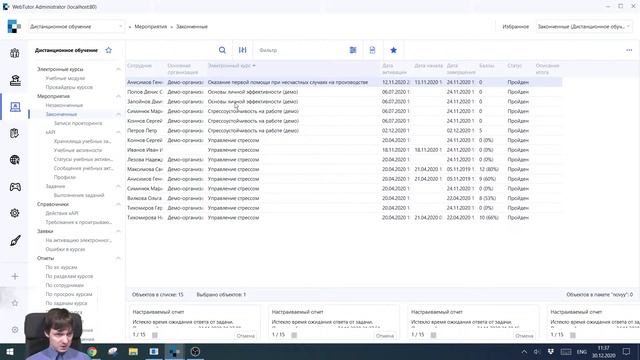Open the column settings sliders icon

tap(242, 50)
